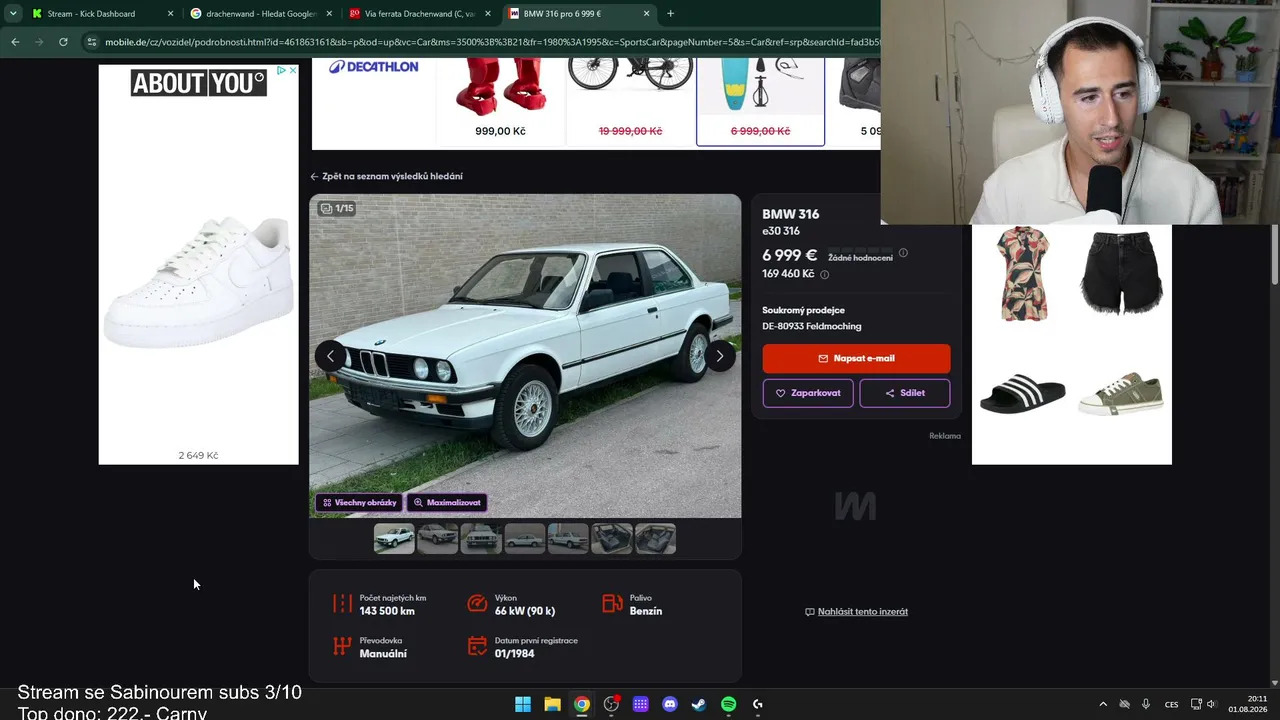The height and width of the screenshot is (720, 1280).
Task: Close the About You advertisement
Action: coord(292,70)
